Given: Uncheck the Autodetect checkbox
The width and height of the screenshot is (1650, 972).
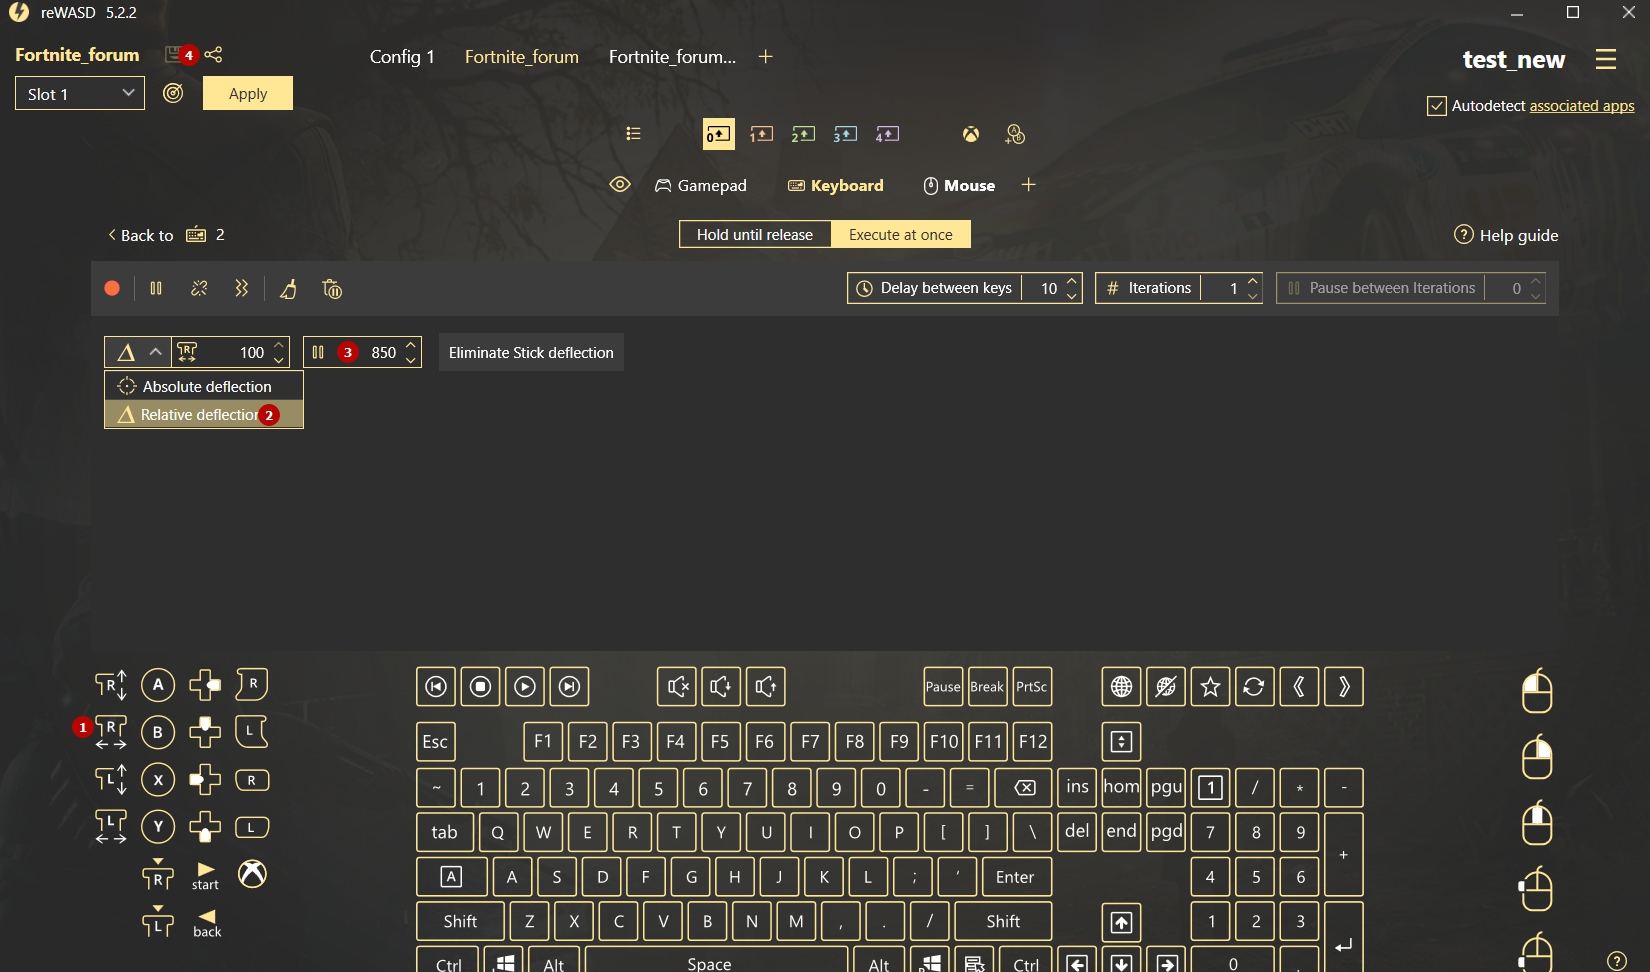Looking at the screenshot, I should click(1436, 106).
